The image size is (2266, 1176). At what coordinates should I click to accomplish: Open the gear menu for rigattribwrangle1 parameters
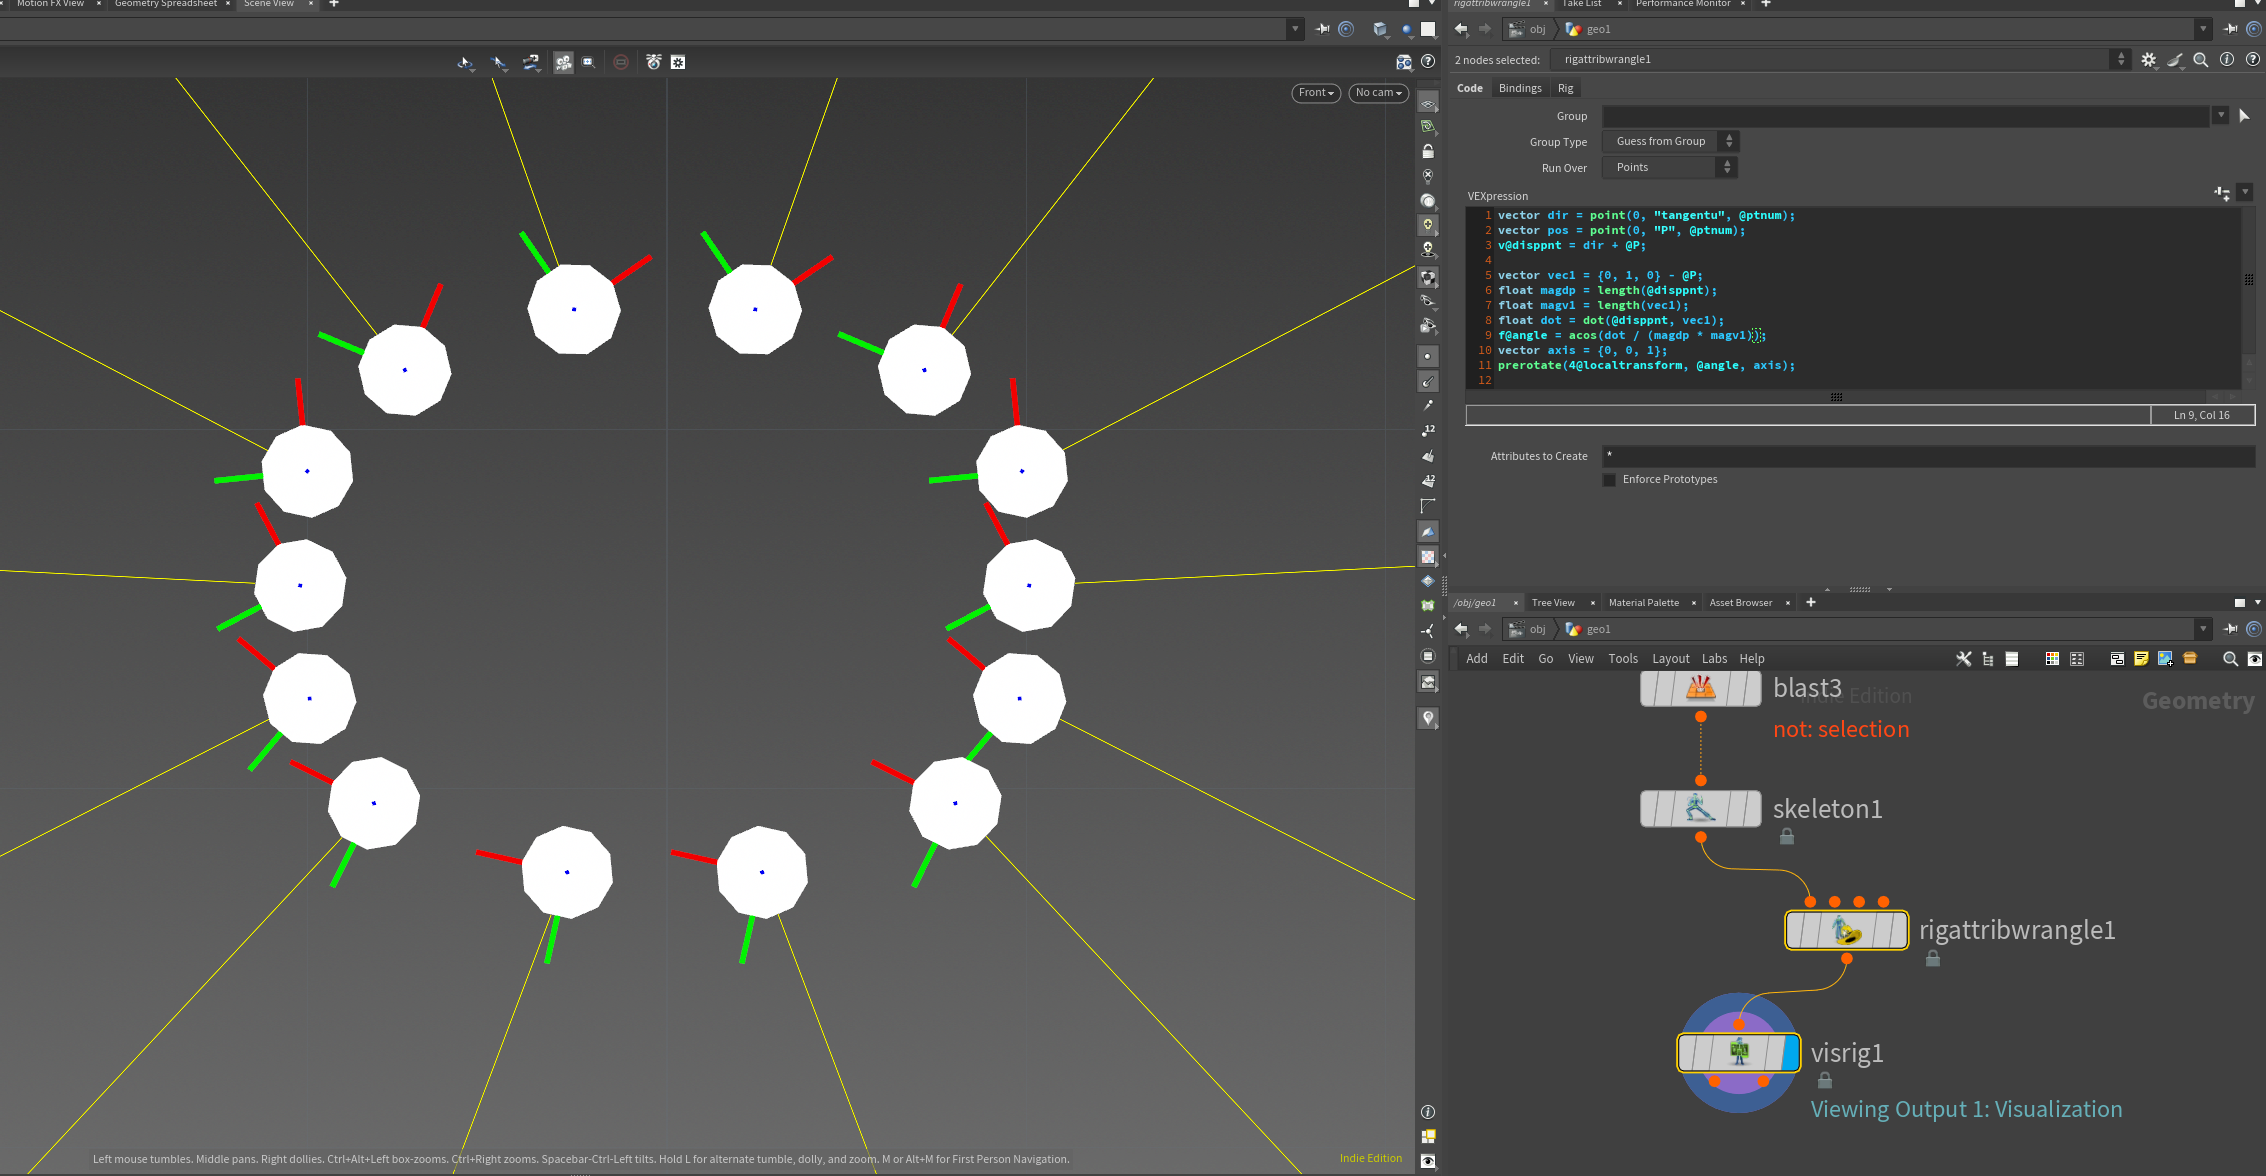(x=2148, y=60)
